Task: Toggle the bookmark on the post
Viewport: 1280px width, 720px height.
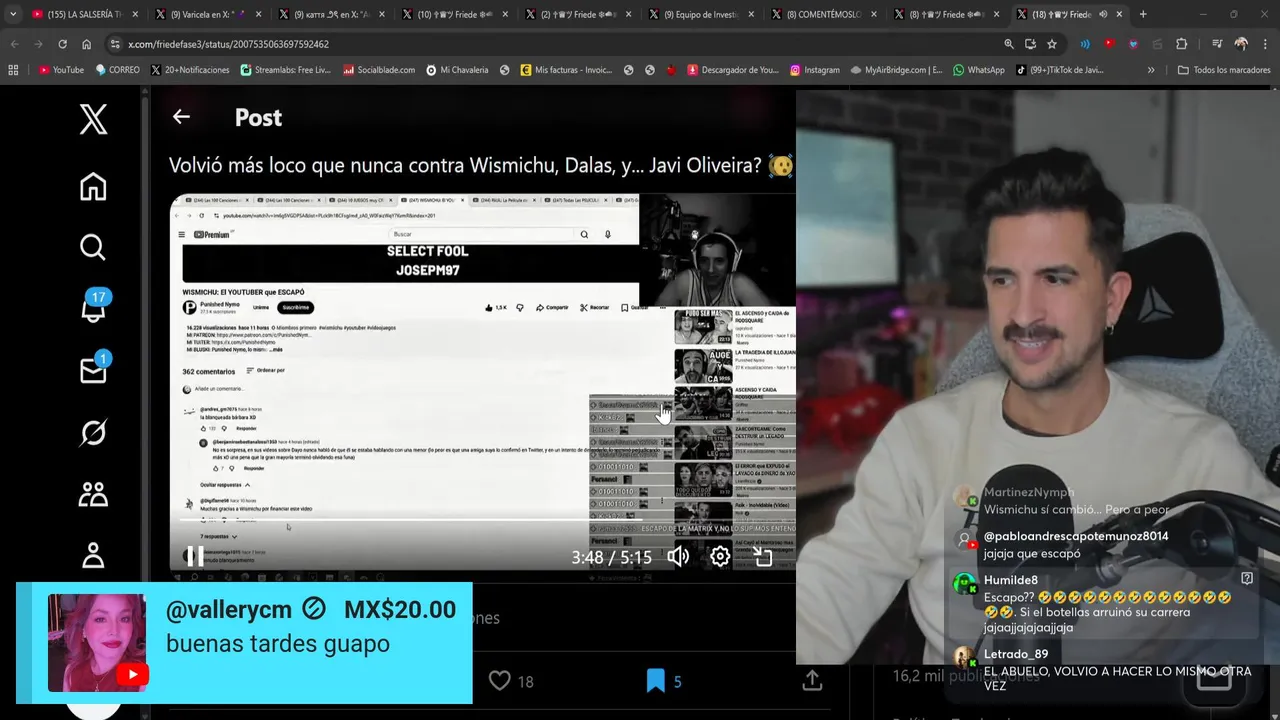Action: [656, 681]
